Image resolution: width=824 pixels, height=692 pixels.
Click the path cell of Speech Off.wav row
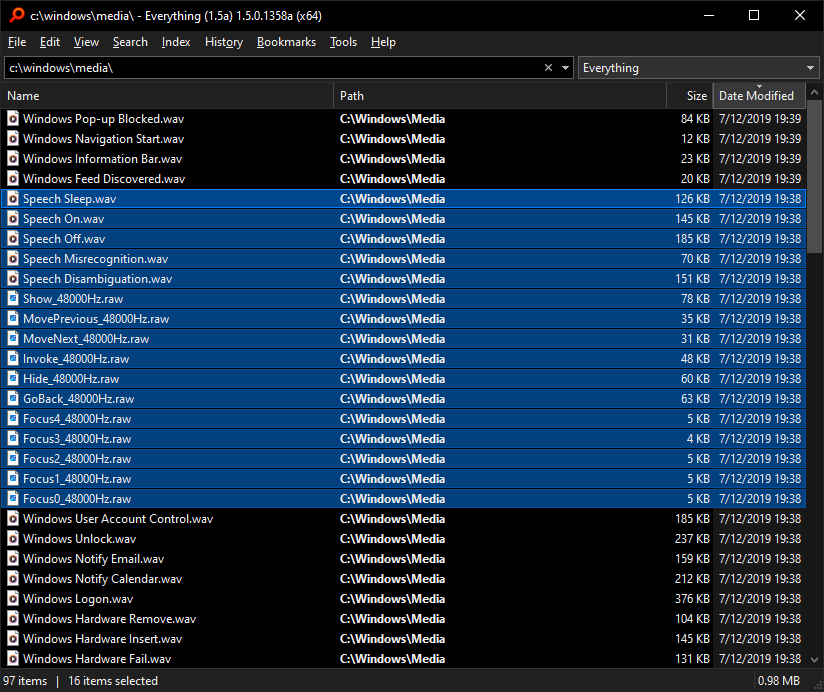coord(392,239)
